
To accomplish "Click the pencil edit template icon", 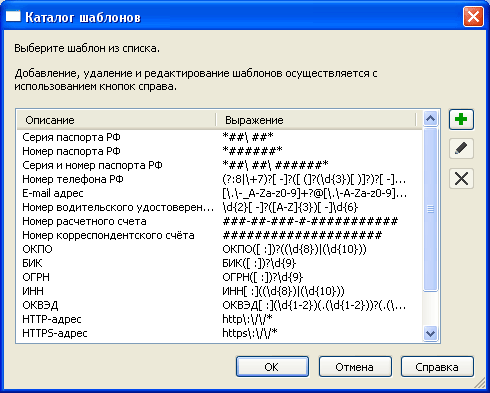I will (461, 149).
